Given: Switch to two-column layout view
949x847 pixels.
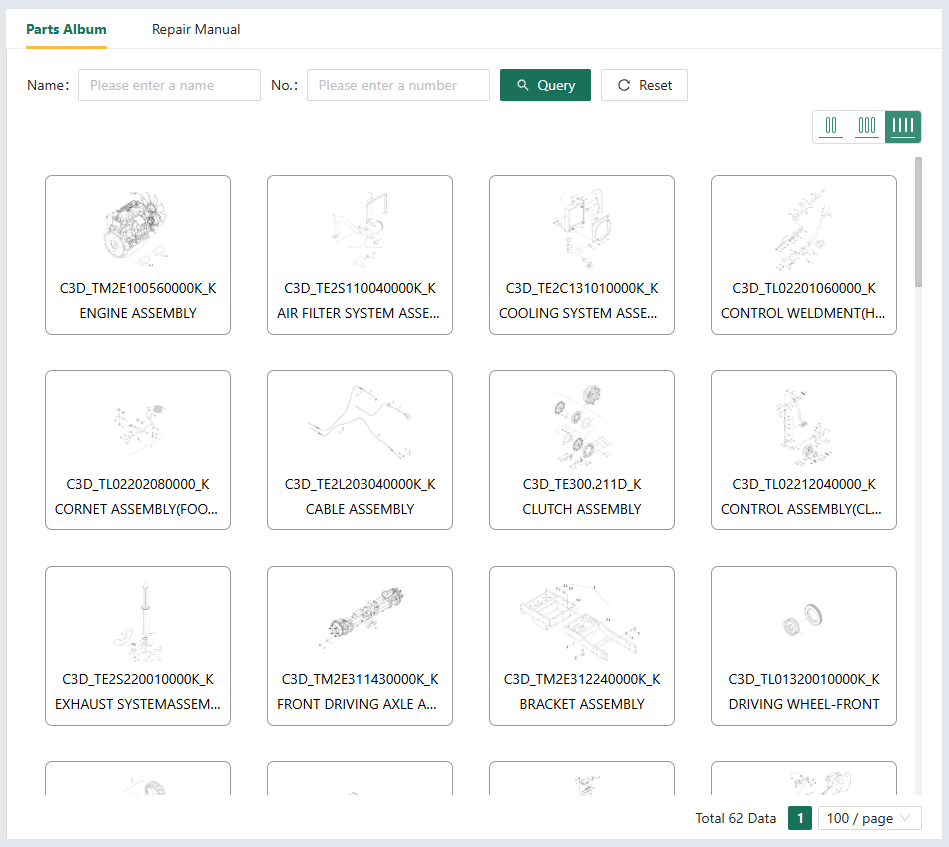Looking at the screenshot, I should pyautogui.click(x=831, y=126).
